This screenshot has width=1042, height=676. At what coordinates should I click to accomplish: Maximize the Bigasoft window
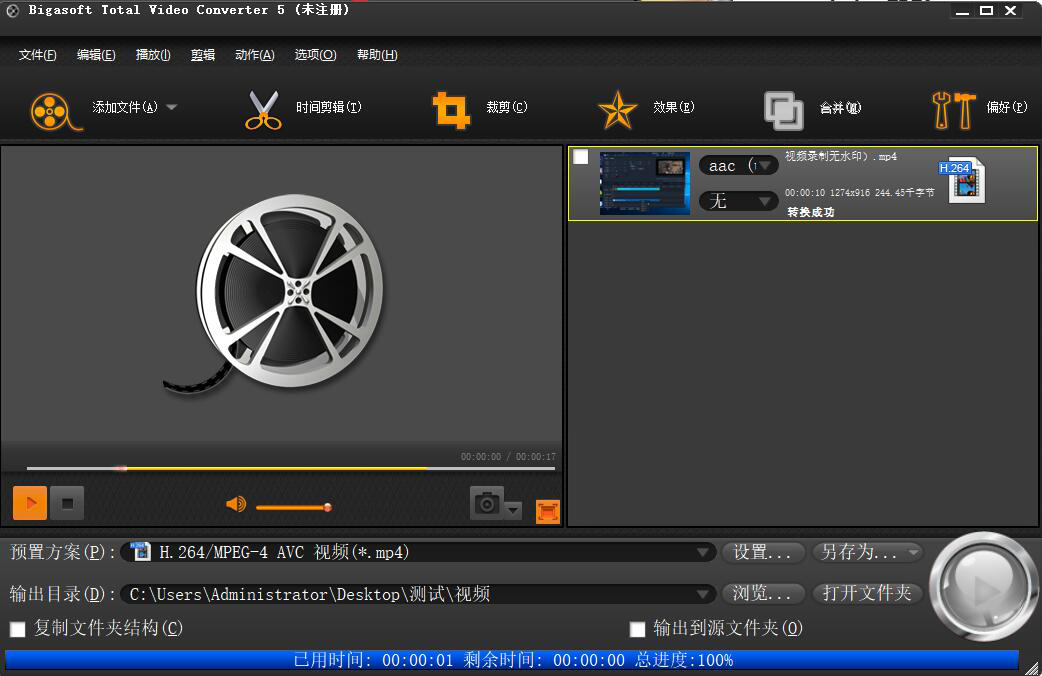click(x=987, y=11)
